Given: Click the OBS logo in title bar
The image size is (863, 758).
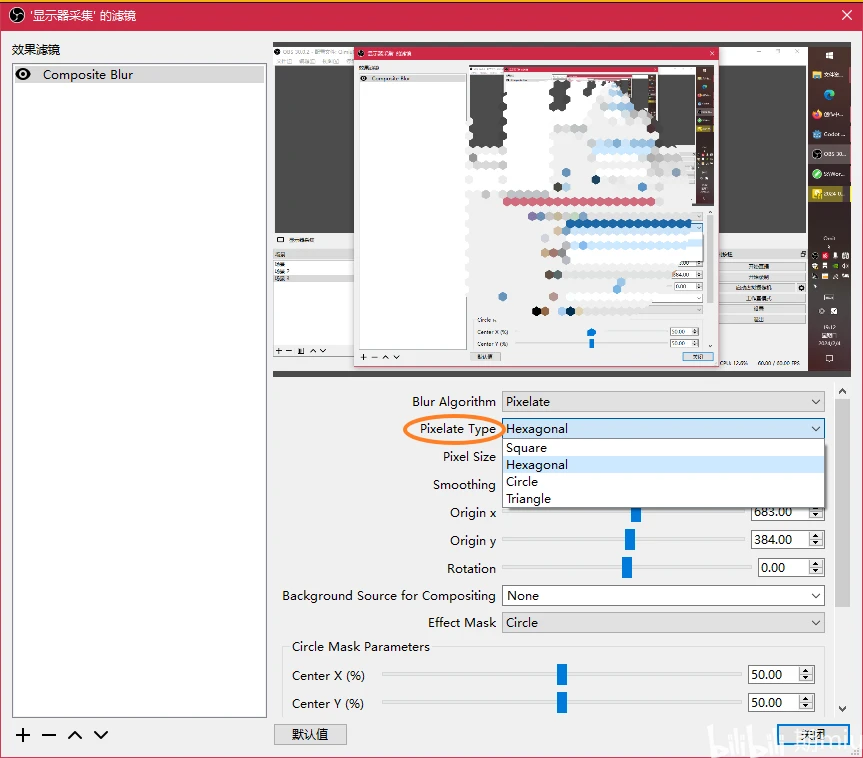Looking at the screenshot, I should (x=17, y=15).
